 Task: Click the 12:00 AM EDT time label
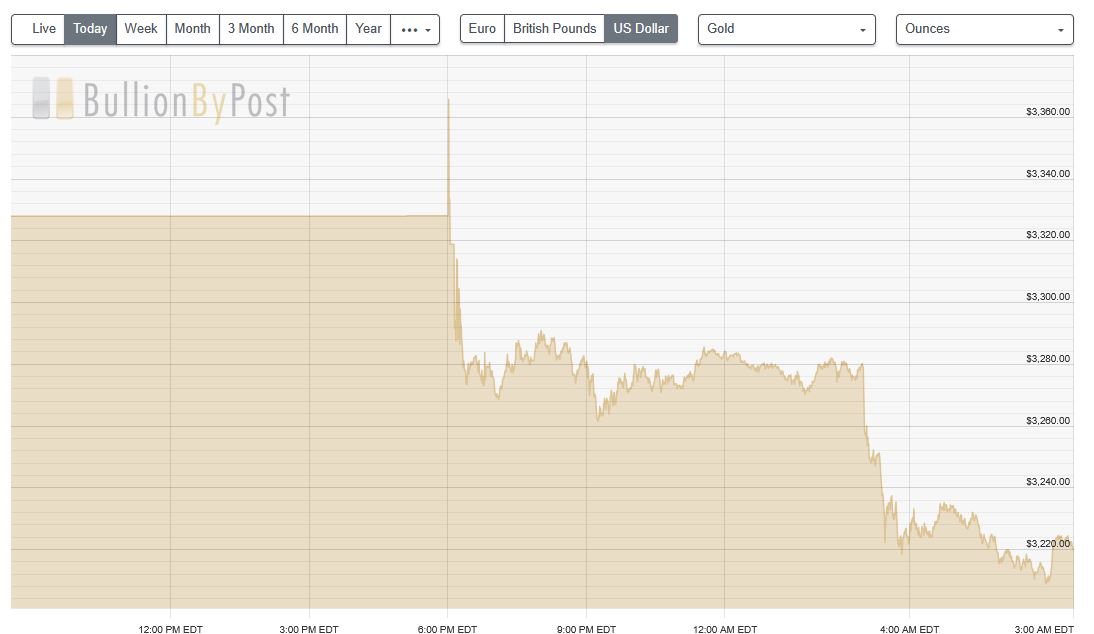[x=725, y=629]
